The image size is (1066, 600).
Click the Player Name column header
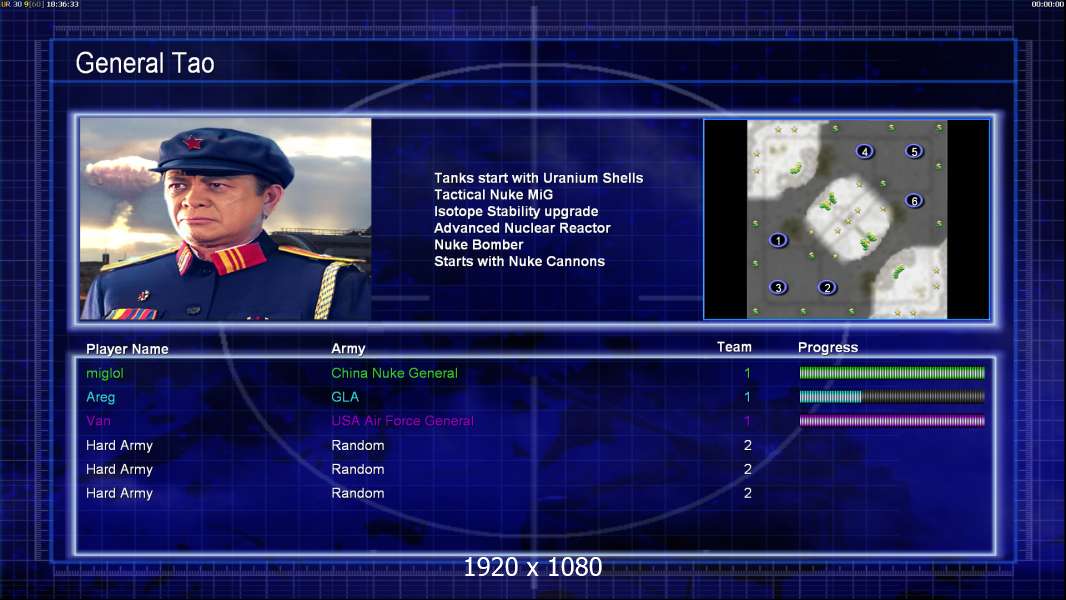[x=127, y=349]
